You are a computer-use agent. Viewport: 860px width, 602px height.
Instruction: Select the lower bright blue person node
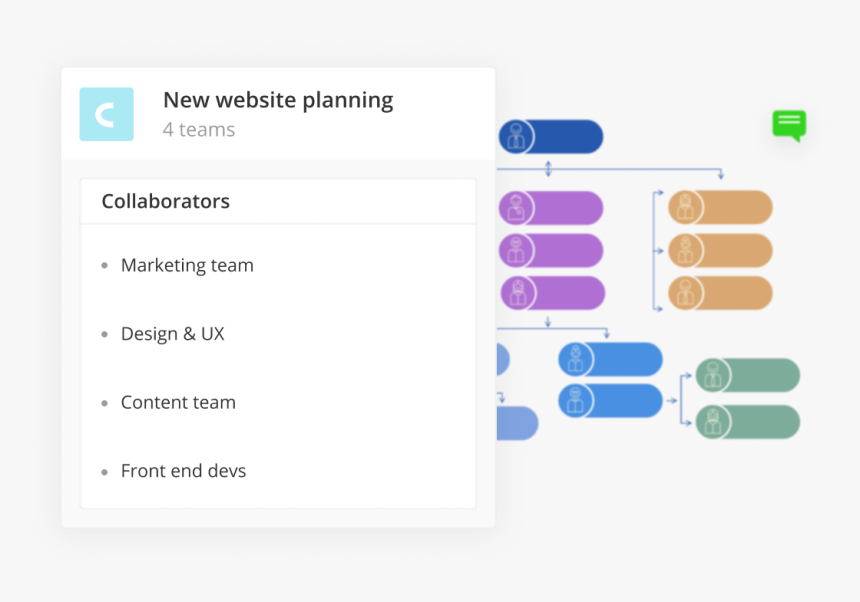pos(610,401)
